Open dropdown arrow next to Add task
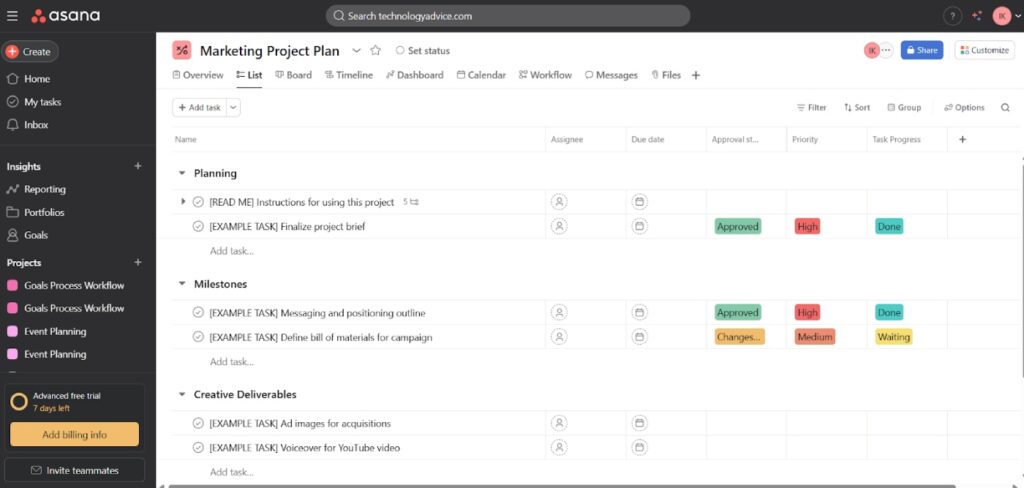 233,108
